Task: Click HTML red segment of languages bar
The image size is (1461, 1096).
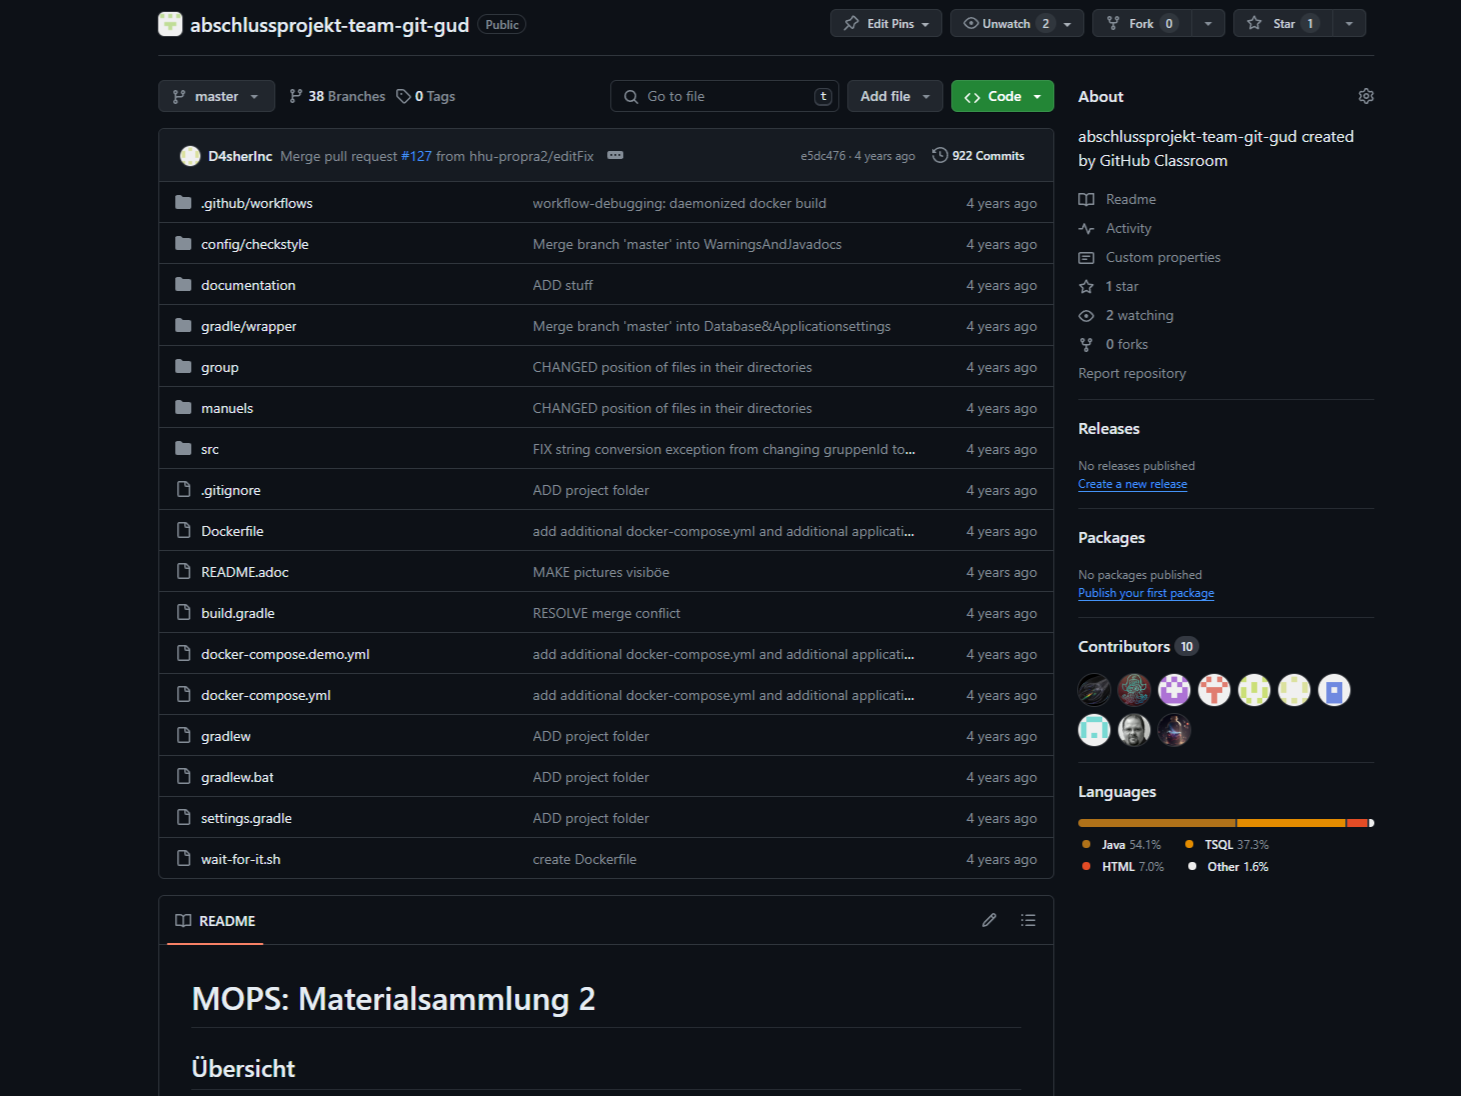Action: point(1357,823)
